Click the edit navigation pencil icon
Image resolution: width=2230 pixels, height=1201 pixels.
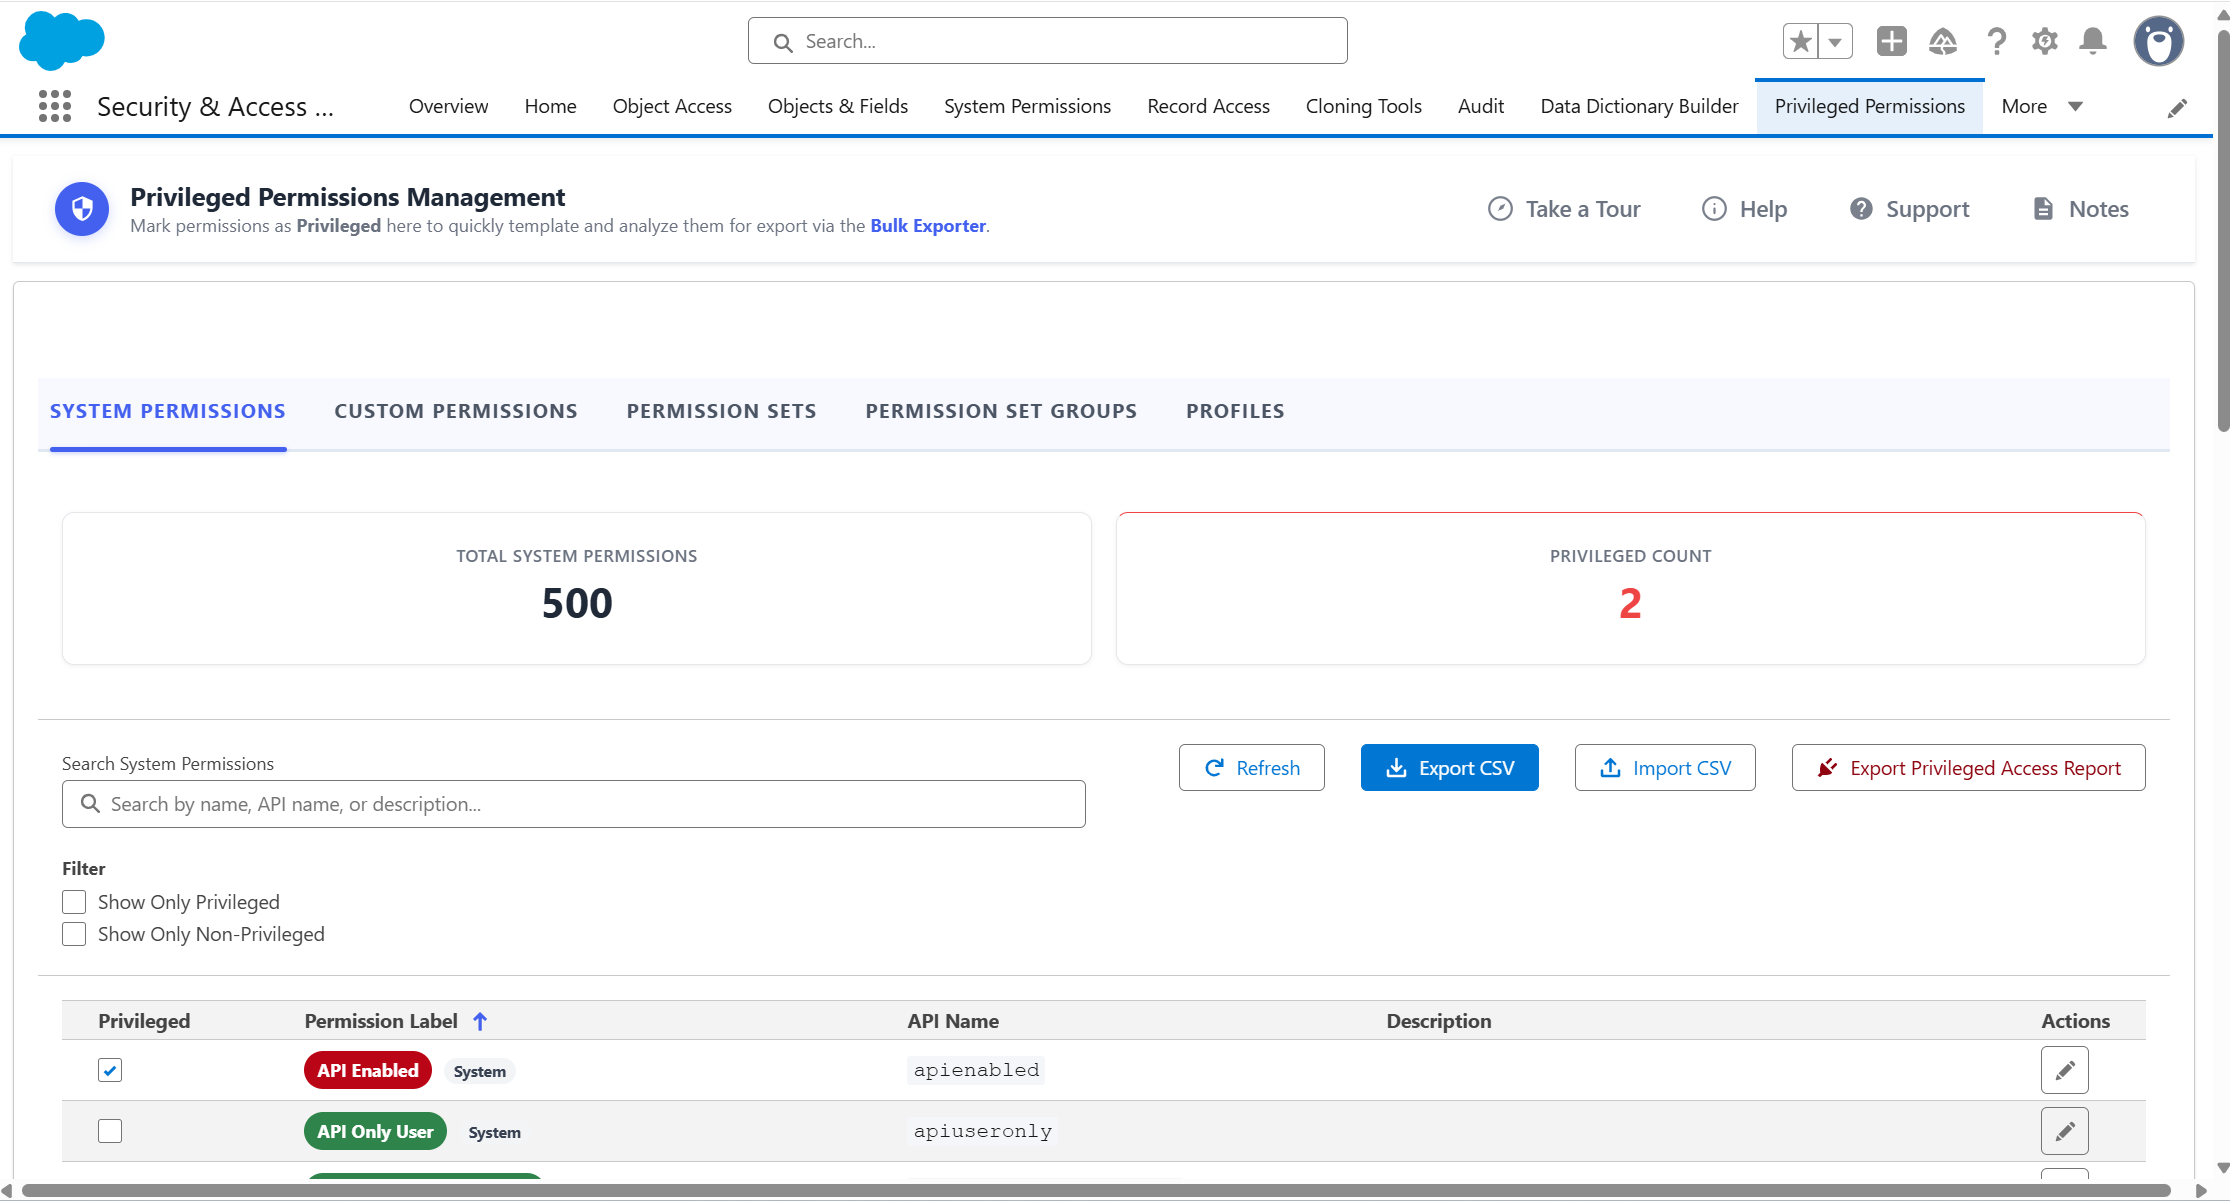pyautogui.click(x=2177, y=108)
